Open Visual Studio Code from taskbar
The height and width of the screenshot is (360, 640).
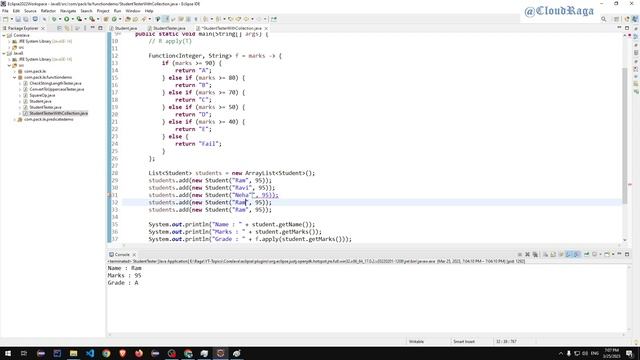pyautogui.click(x=90, y=353)
